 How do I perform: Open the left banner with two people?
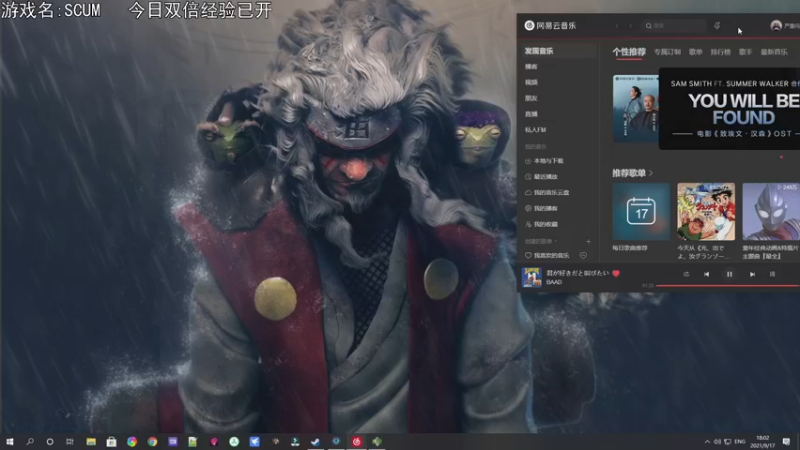click(x=636, y=108)
